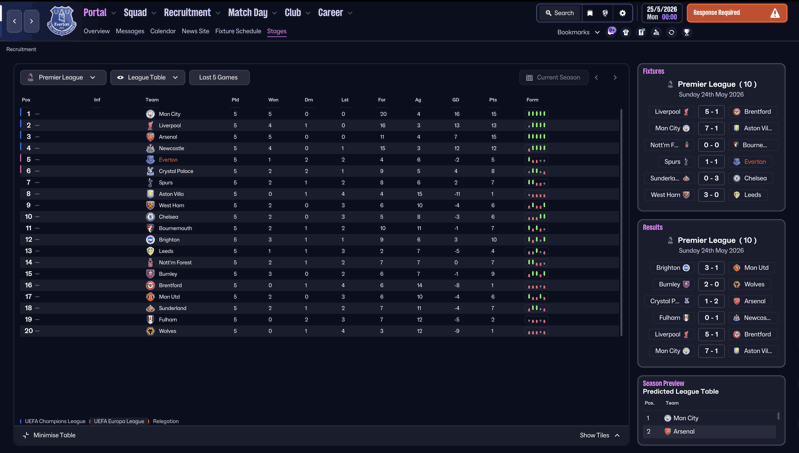
Task: Click Arsenal in Predicted League Table
Action: 684,432
